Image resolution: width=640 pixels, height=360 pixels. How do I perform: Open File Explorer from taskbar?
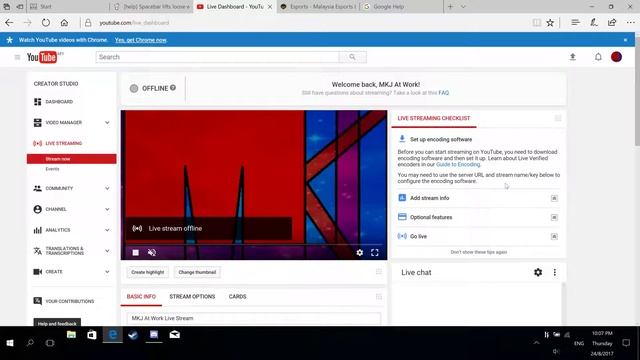[x=71, y=335]
